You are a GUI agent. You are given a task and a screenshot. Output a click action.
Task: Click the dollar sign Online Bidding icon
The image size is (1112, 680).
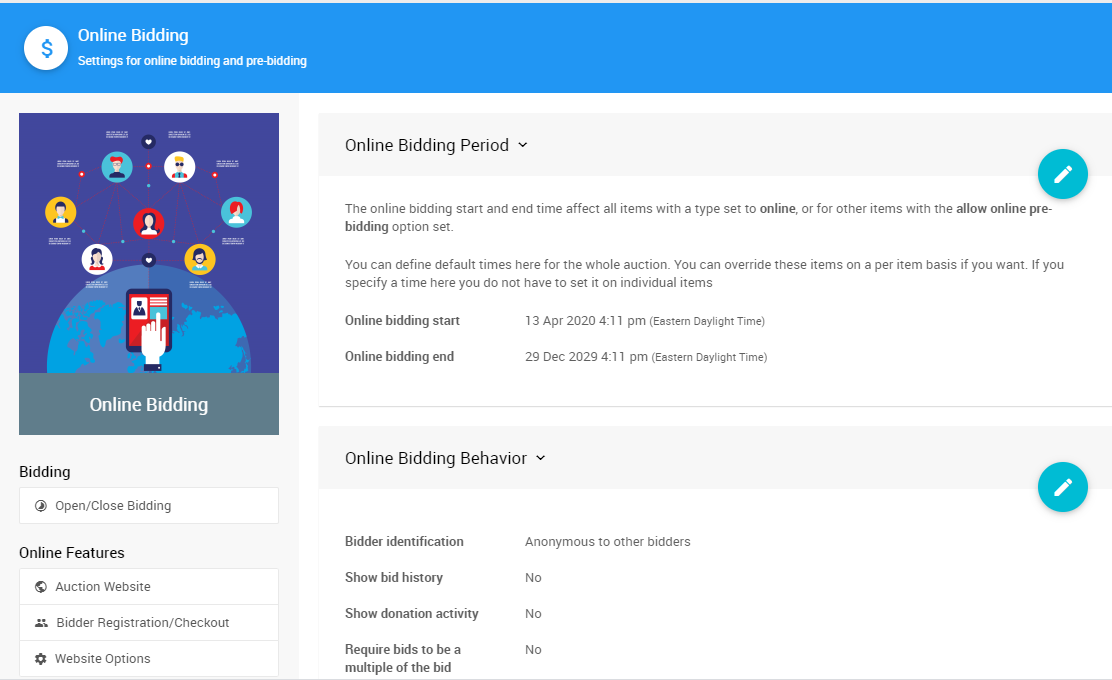46,48
